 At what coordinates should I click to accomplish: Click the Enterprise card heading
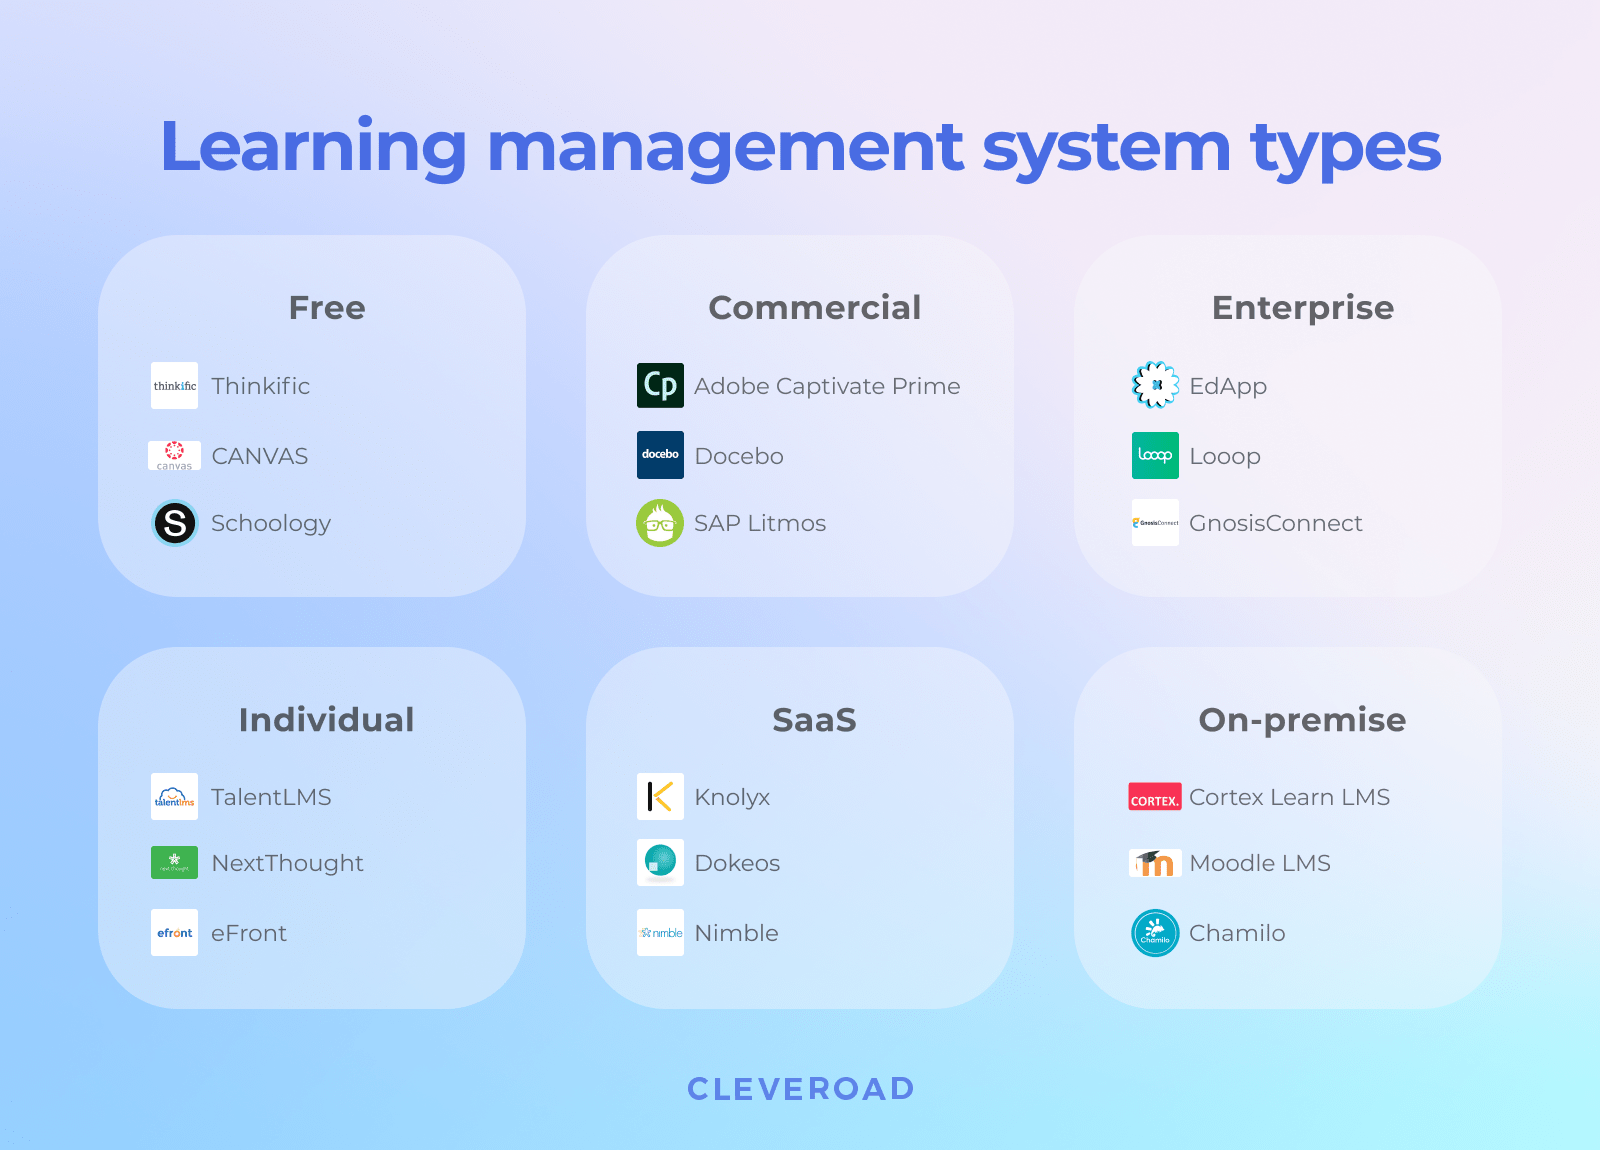pos(1303,309)
